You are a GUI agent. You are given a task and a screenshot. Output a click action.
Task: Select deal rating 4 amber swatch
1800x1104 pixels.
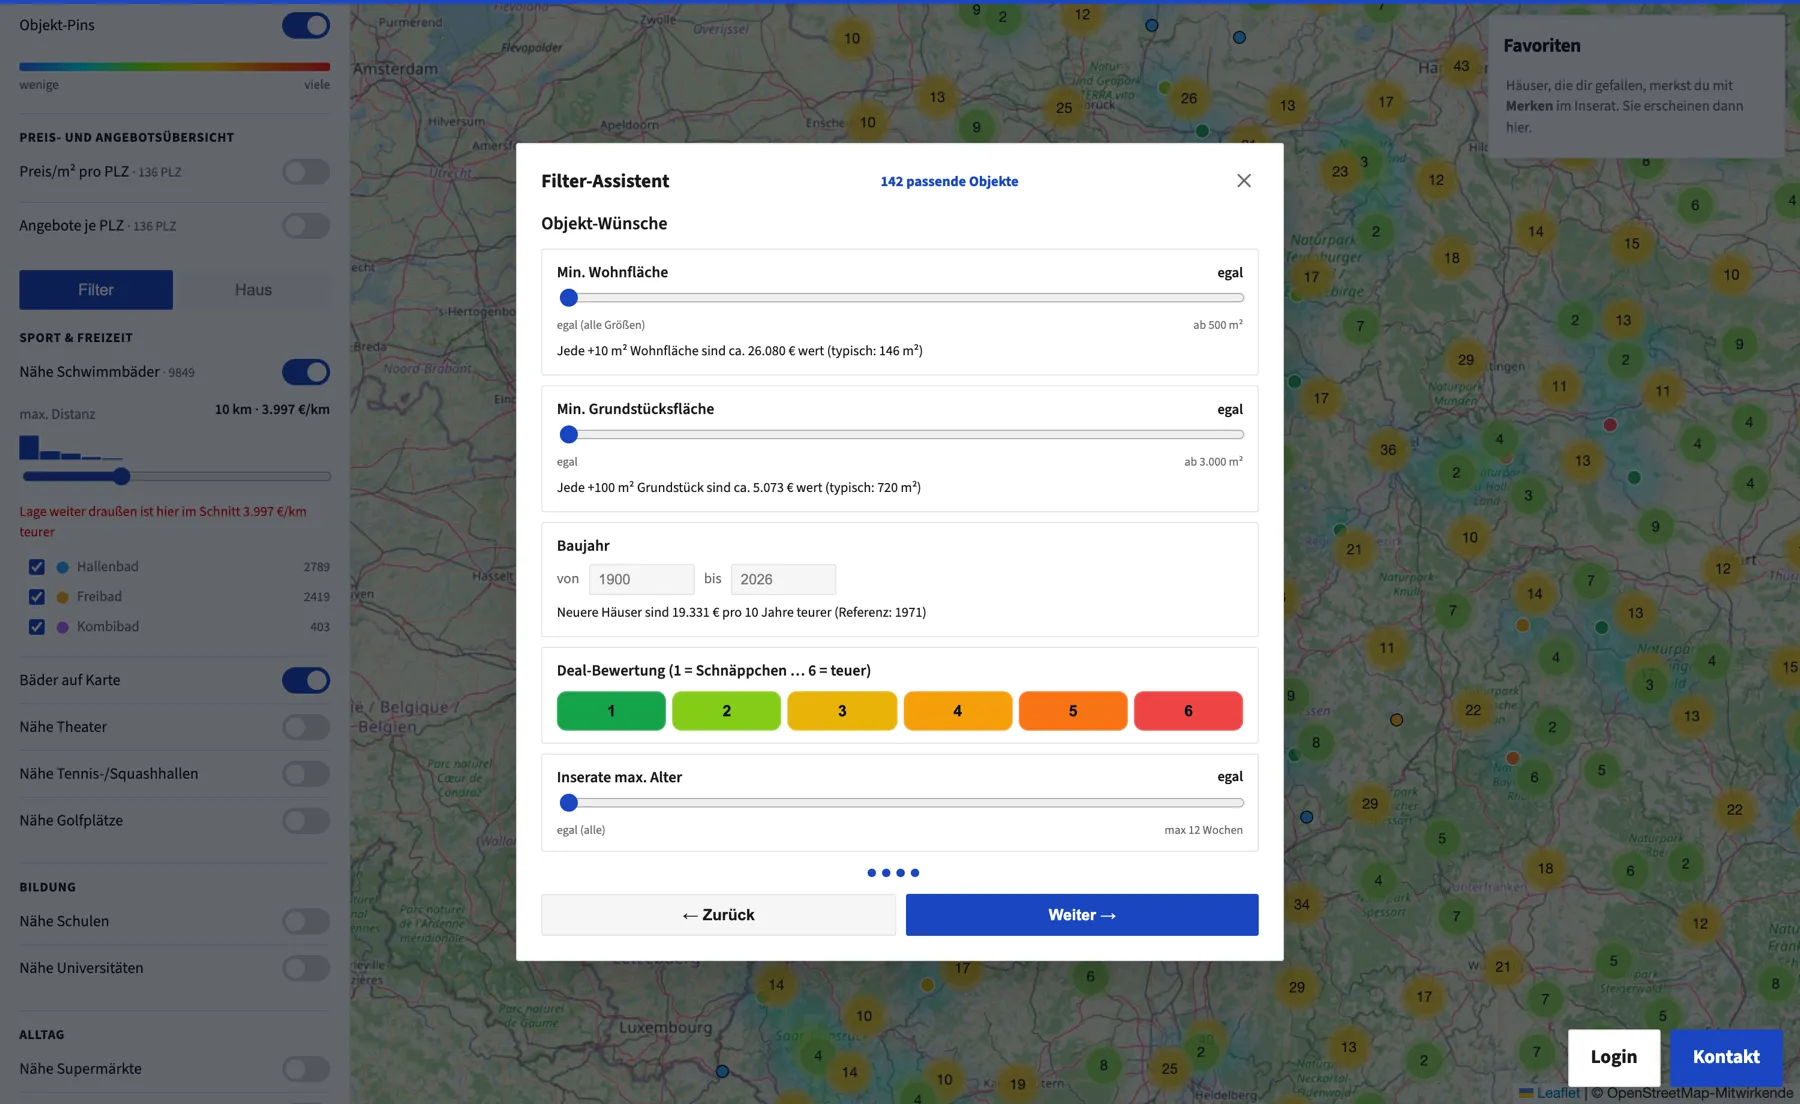point(958,711)
